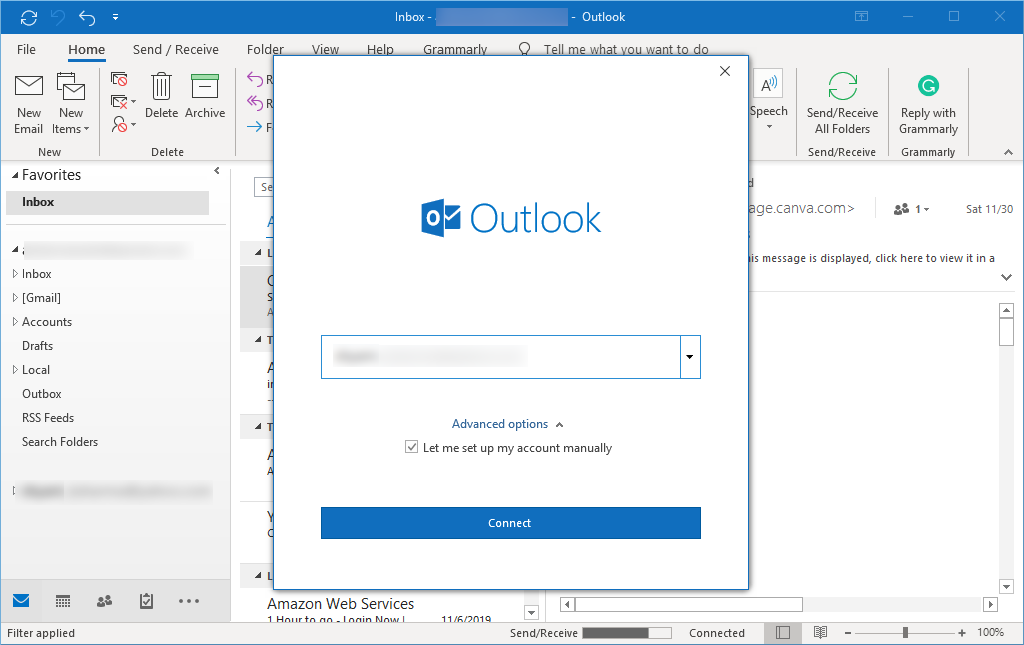
Task: Click Send/Receive All Folders icon
Action: point(842,86)
